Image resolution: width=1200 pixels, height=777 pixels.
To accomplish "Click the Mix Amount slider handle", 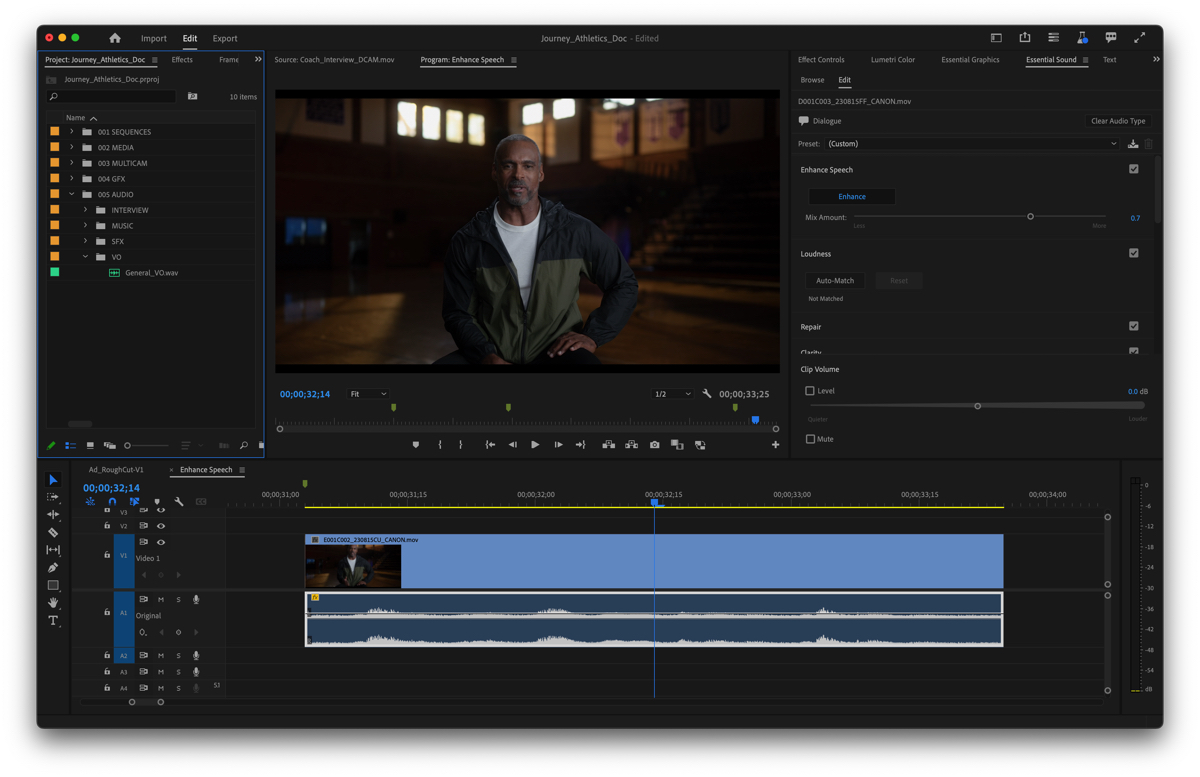I will pos(1030,217).
